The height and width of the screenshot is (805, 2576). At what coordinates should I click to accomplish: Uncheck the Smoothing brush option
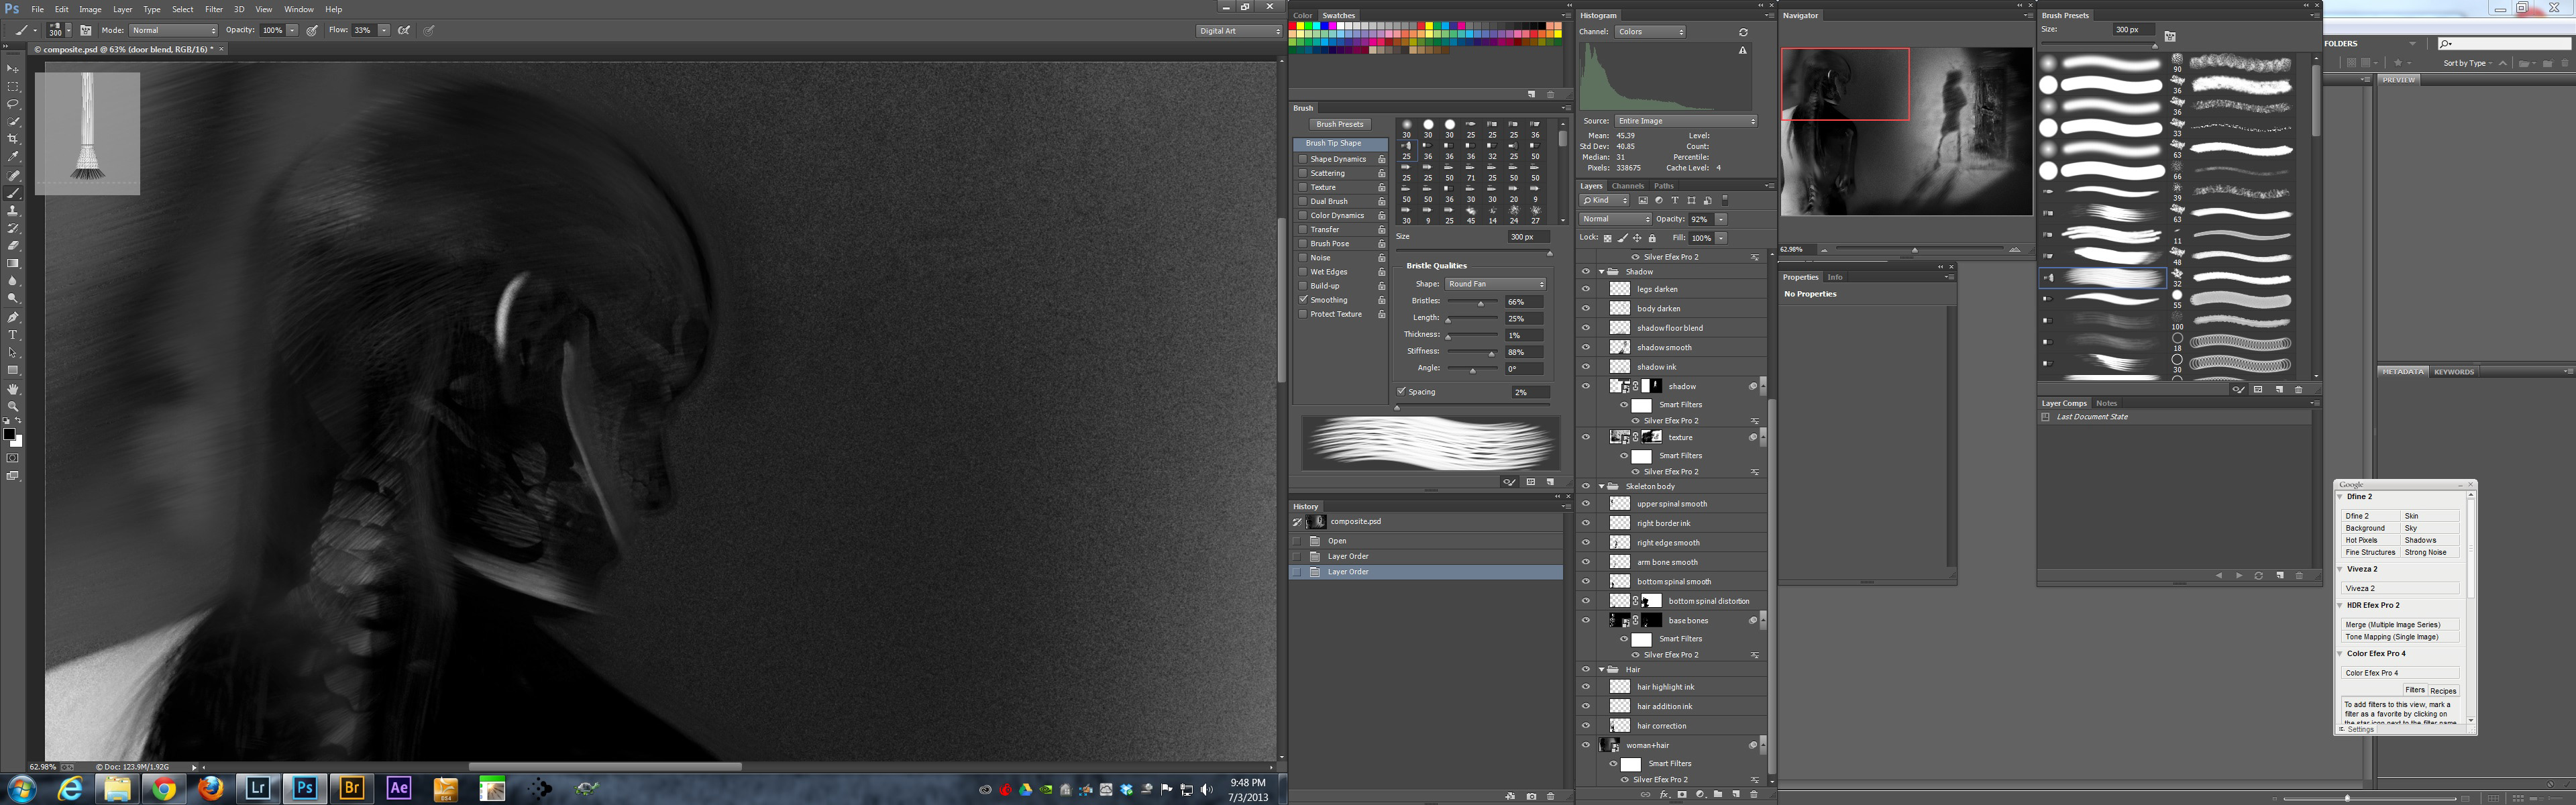coord(1303,300)
